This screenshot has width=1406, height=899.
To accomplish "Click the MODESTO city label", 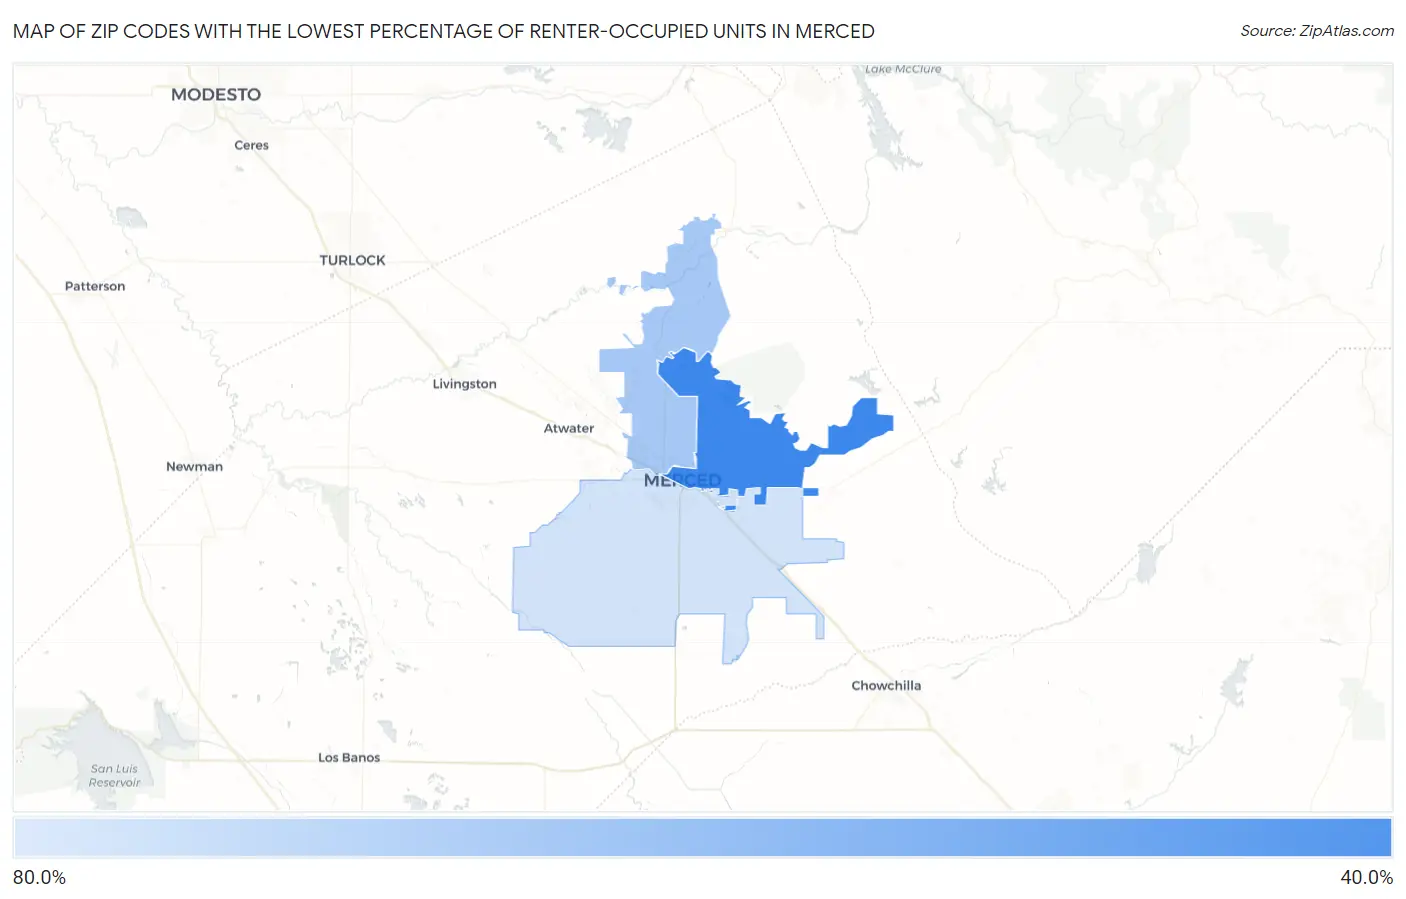I will point(216,94).
